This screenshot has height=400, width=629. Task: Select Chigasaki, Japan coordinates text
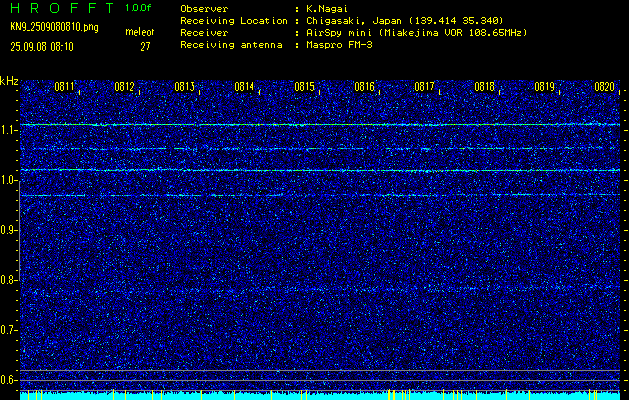pos(405,20)
